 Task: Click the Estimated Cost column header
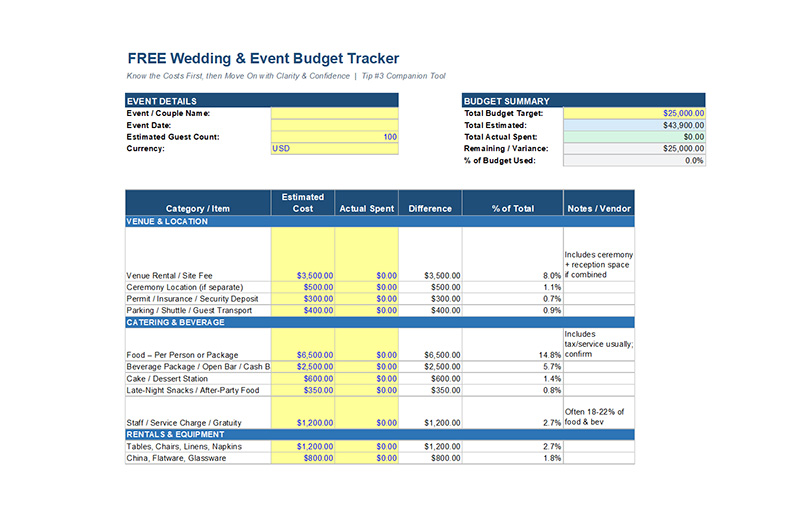coord(303,203)
